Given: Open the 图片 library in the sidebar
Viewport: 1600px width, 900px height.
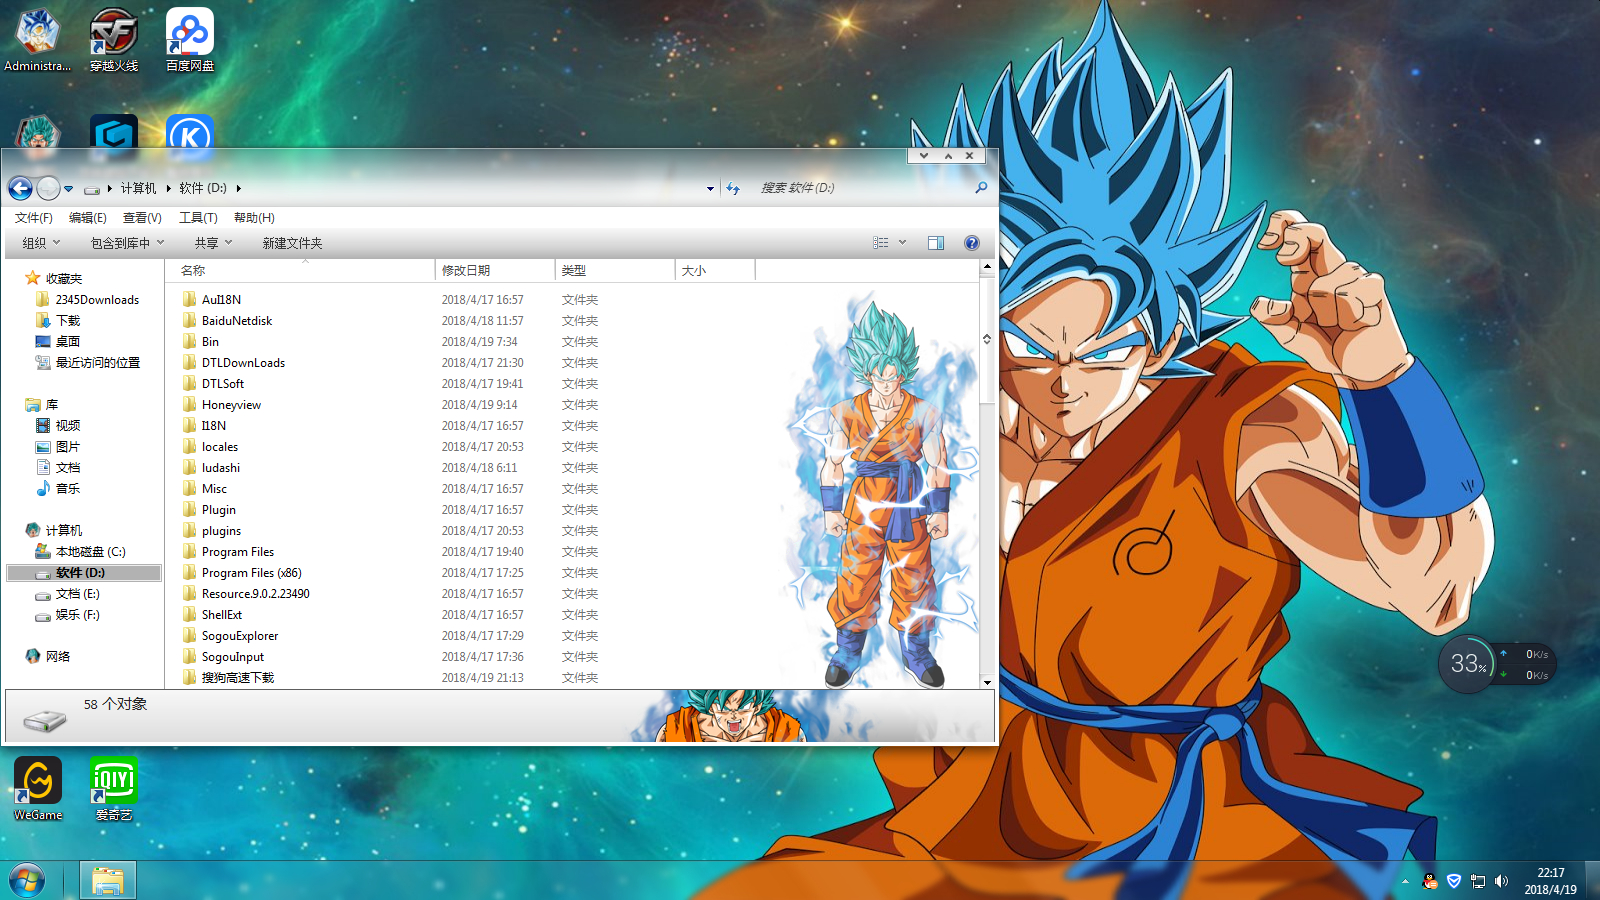Looking at the screenshot, I should pos(68,446).
